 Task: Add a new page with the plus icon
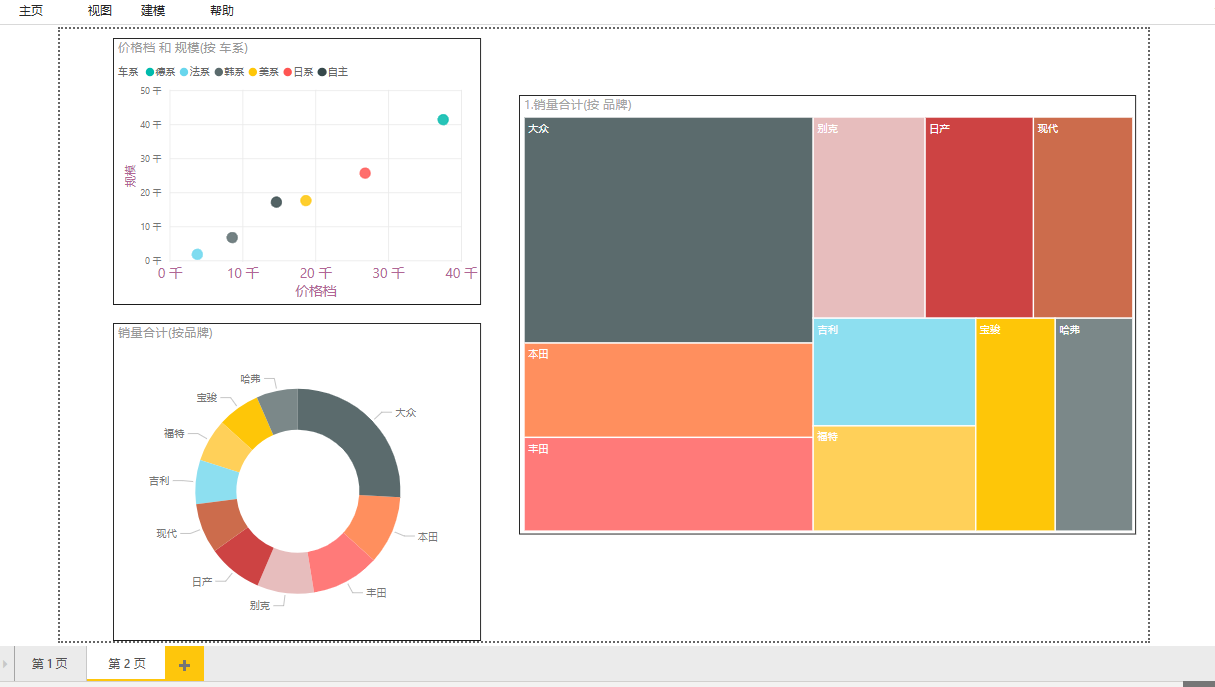pos(185,664)
